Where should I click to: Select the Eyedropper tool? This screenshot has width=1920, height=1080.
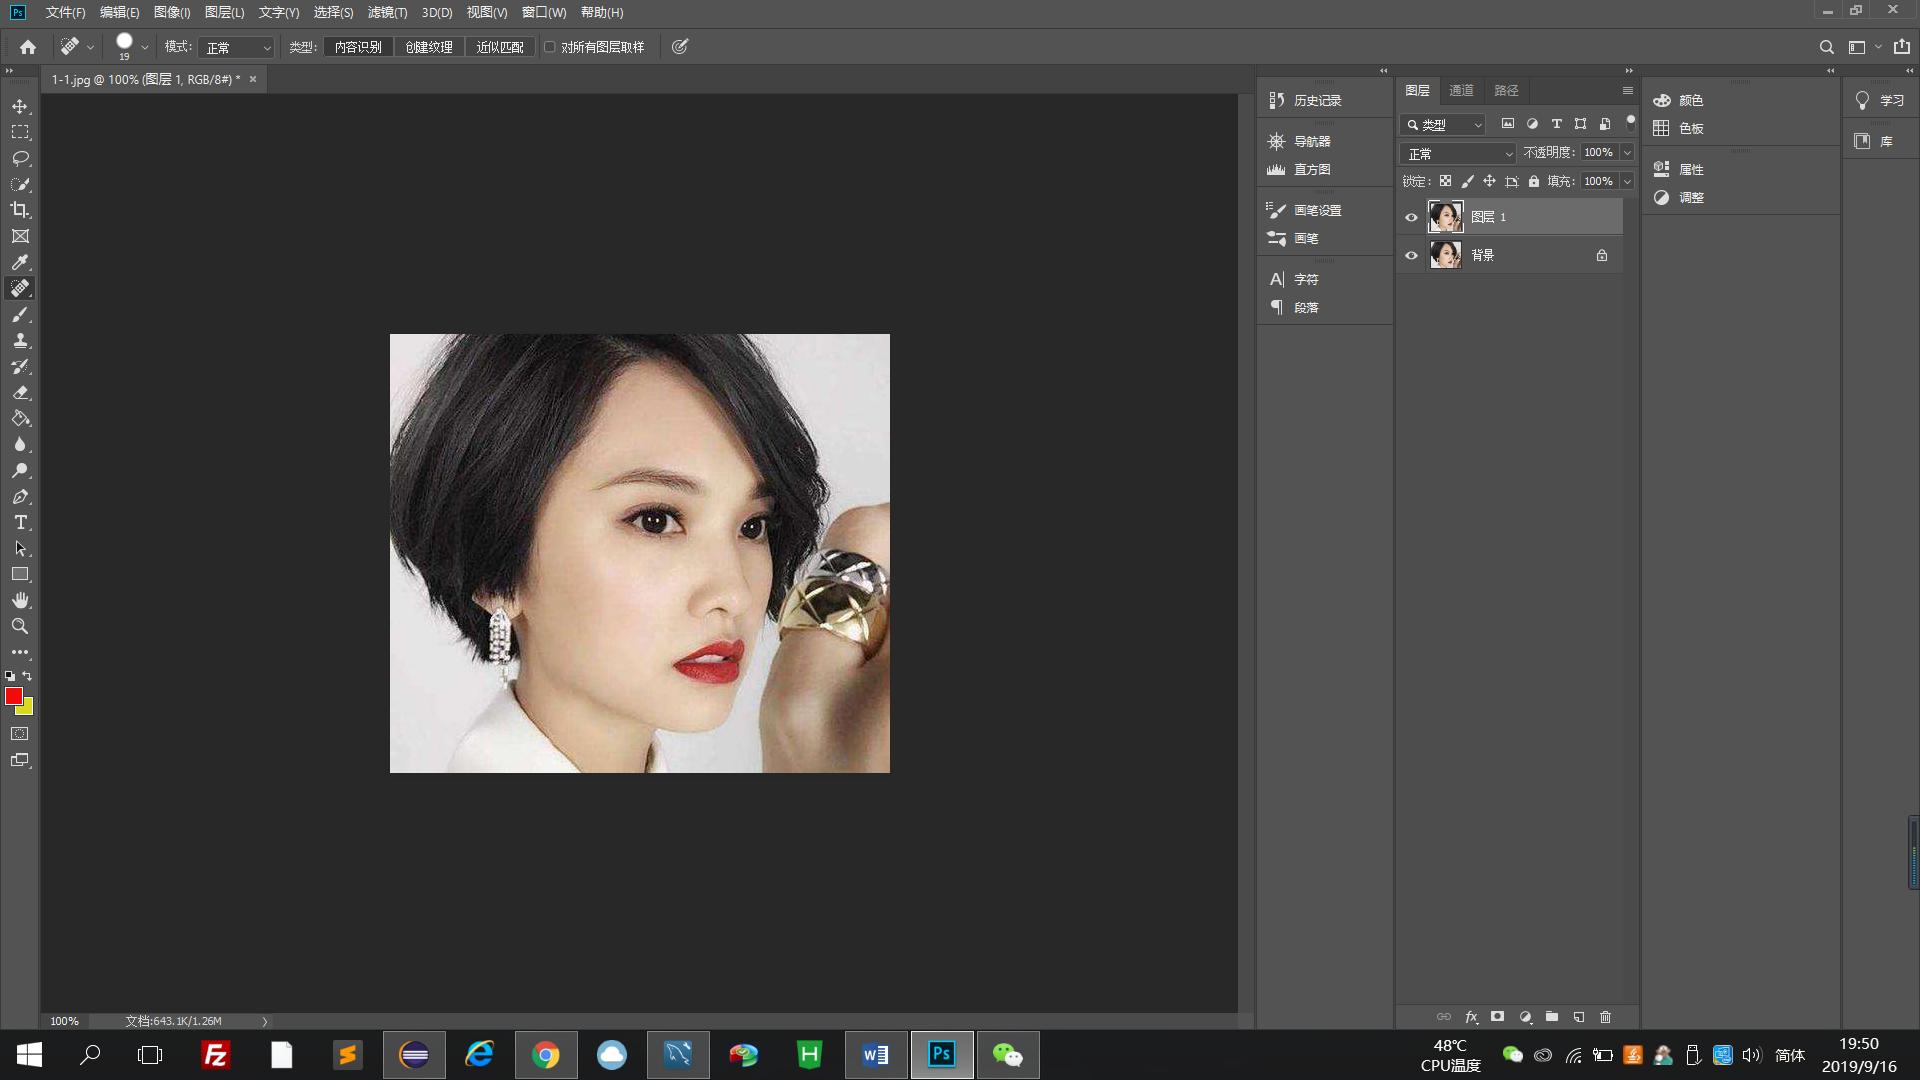click(20, 262)
